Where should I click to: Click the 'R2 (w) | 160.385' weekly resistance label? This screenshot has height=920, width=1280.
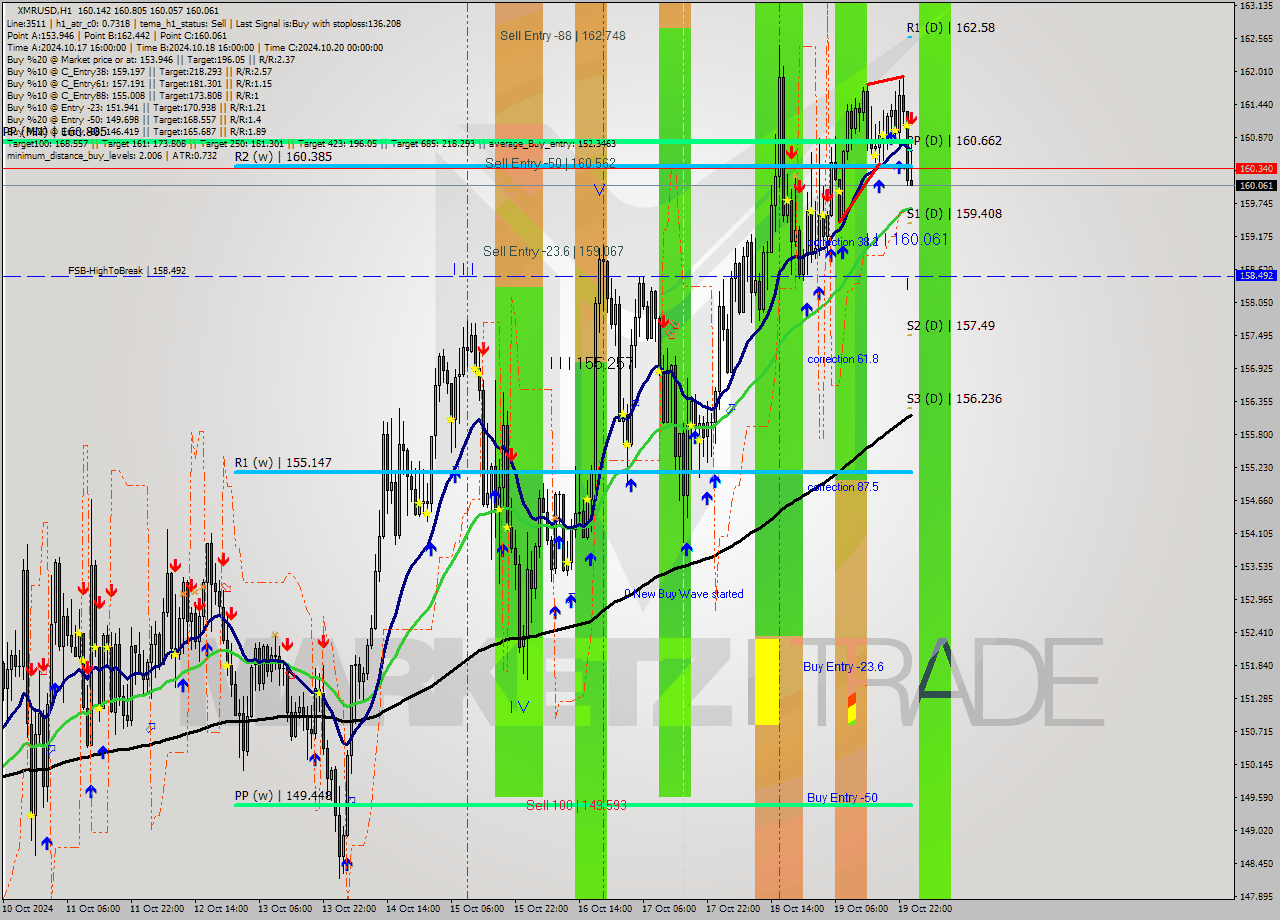tap(284, 157)
